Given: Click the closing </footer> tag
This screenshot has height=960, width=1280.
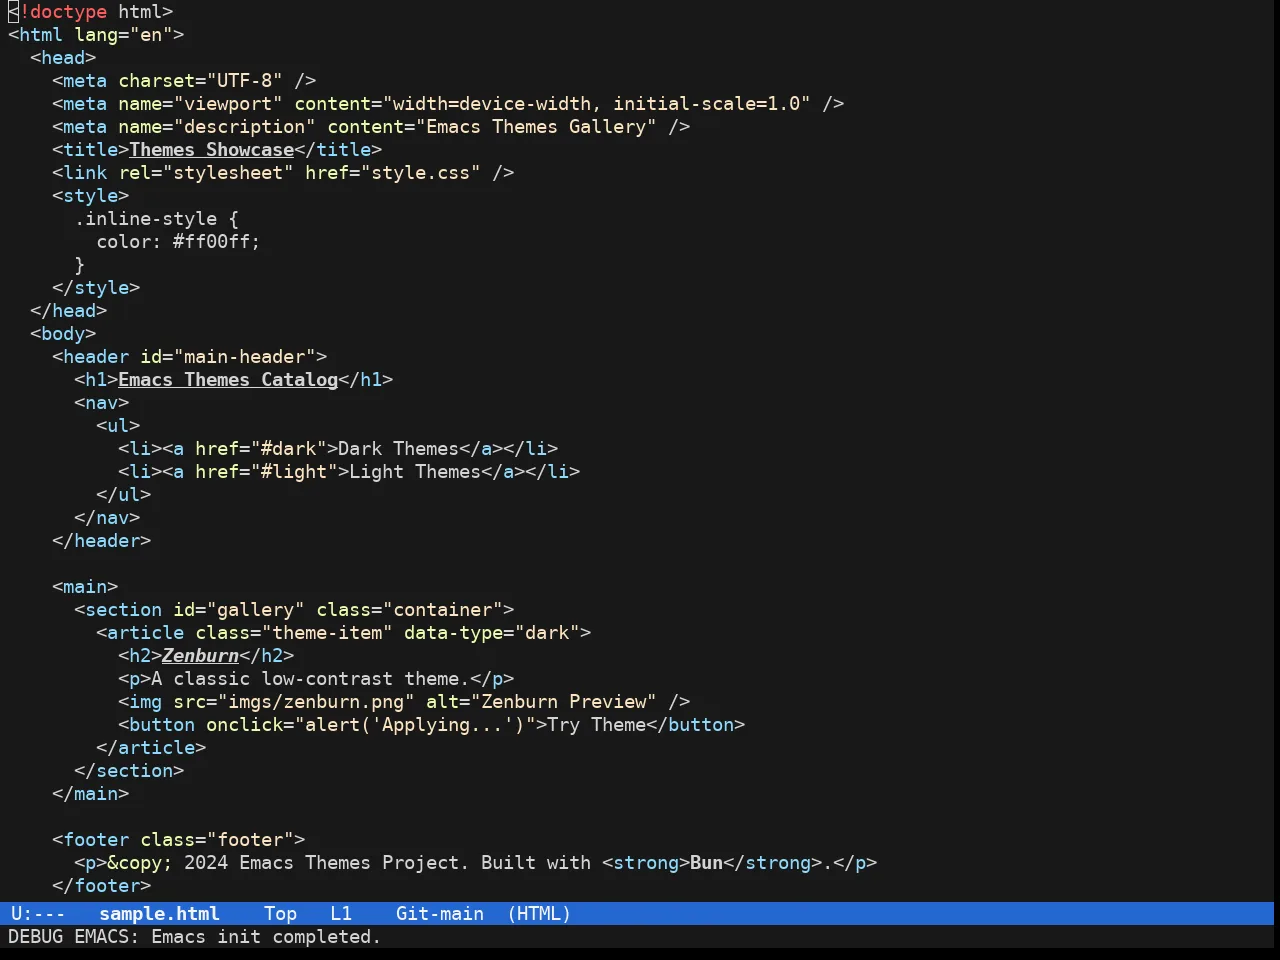Looking at the screenshot, I should [101, 885].
